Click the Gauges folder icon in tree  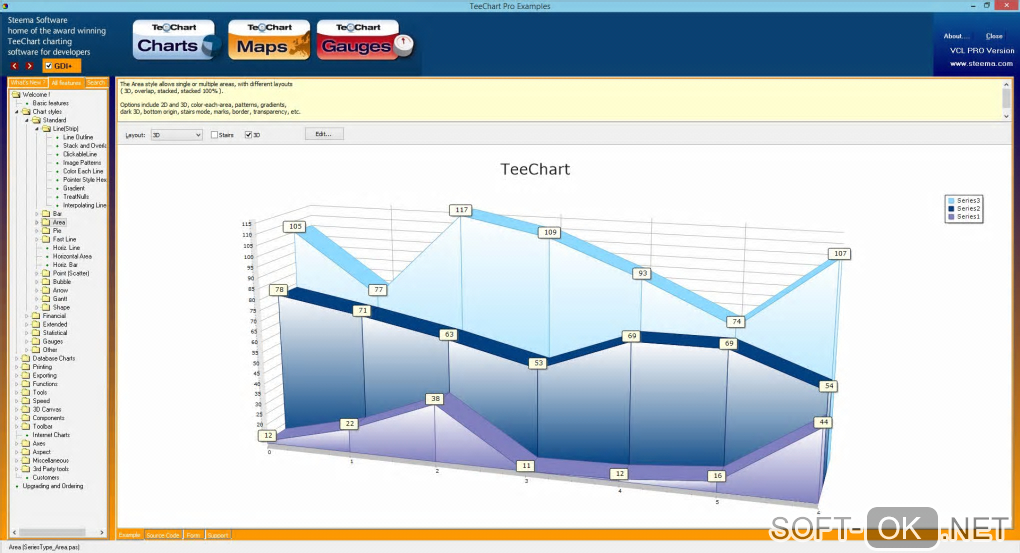click(36, 341)
